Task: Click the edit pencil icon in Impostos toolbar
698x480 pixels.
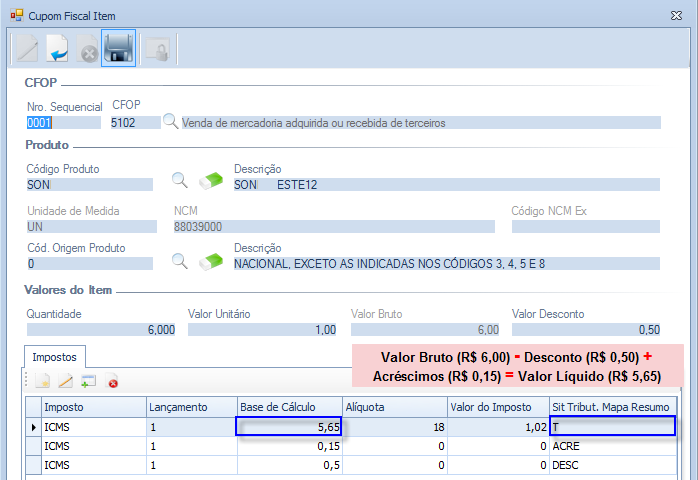Action: pyautogui.click(x=65, y=381)
